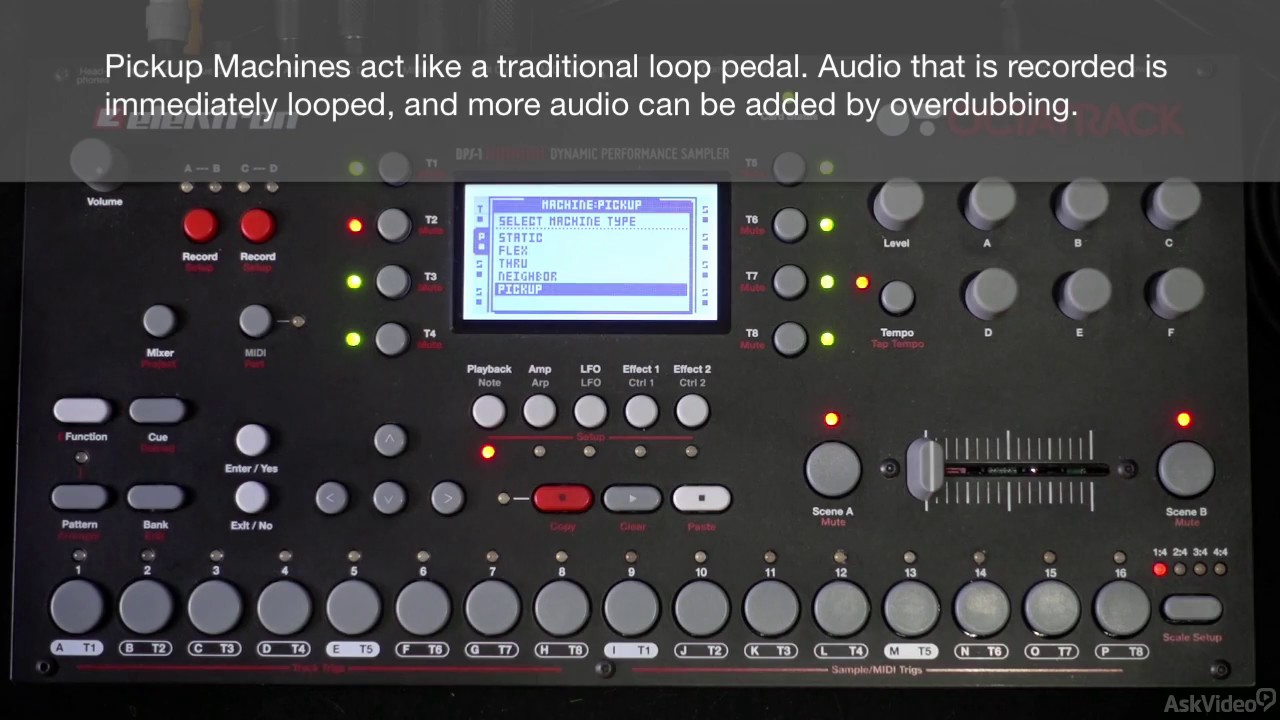The width and height of the screenshot is (1280, 720).
Task: Cancel with the Exit/No button
Action: pos(252,497)
